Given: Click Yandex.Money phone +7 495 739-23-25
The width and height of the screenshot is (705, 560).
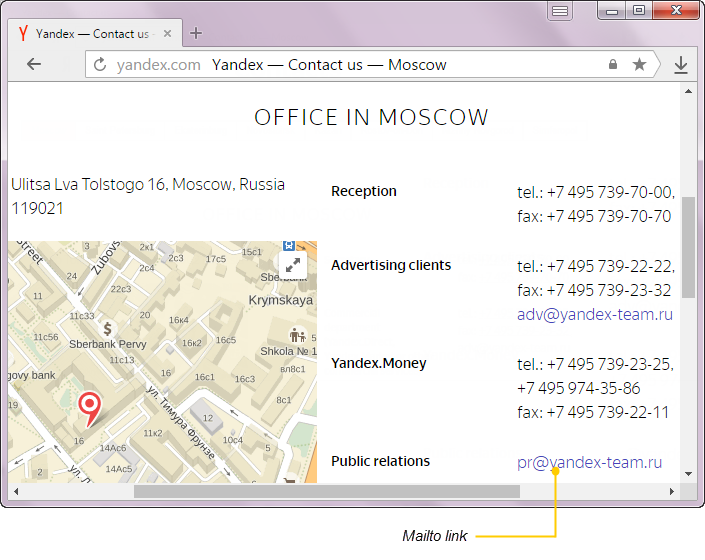Looking at the screenshot, I should point(609,364).
